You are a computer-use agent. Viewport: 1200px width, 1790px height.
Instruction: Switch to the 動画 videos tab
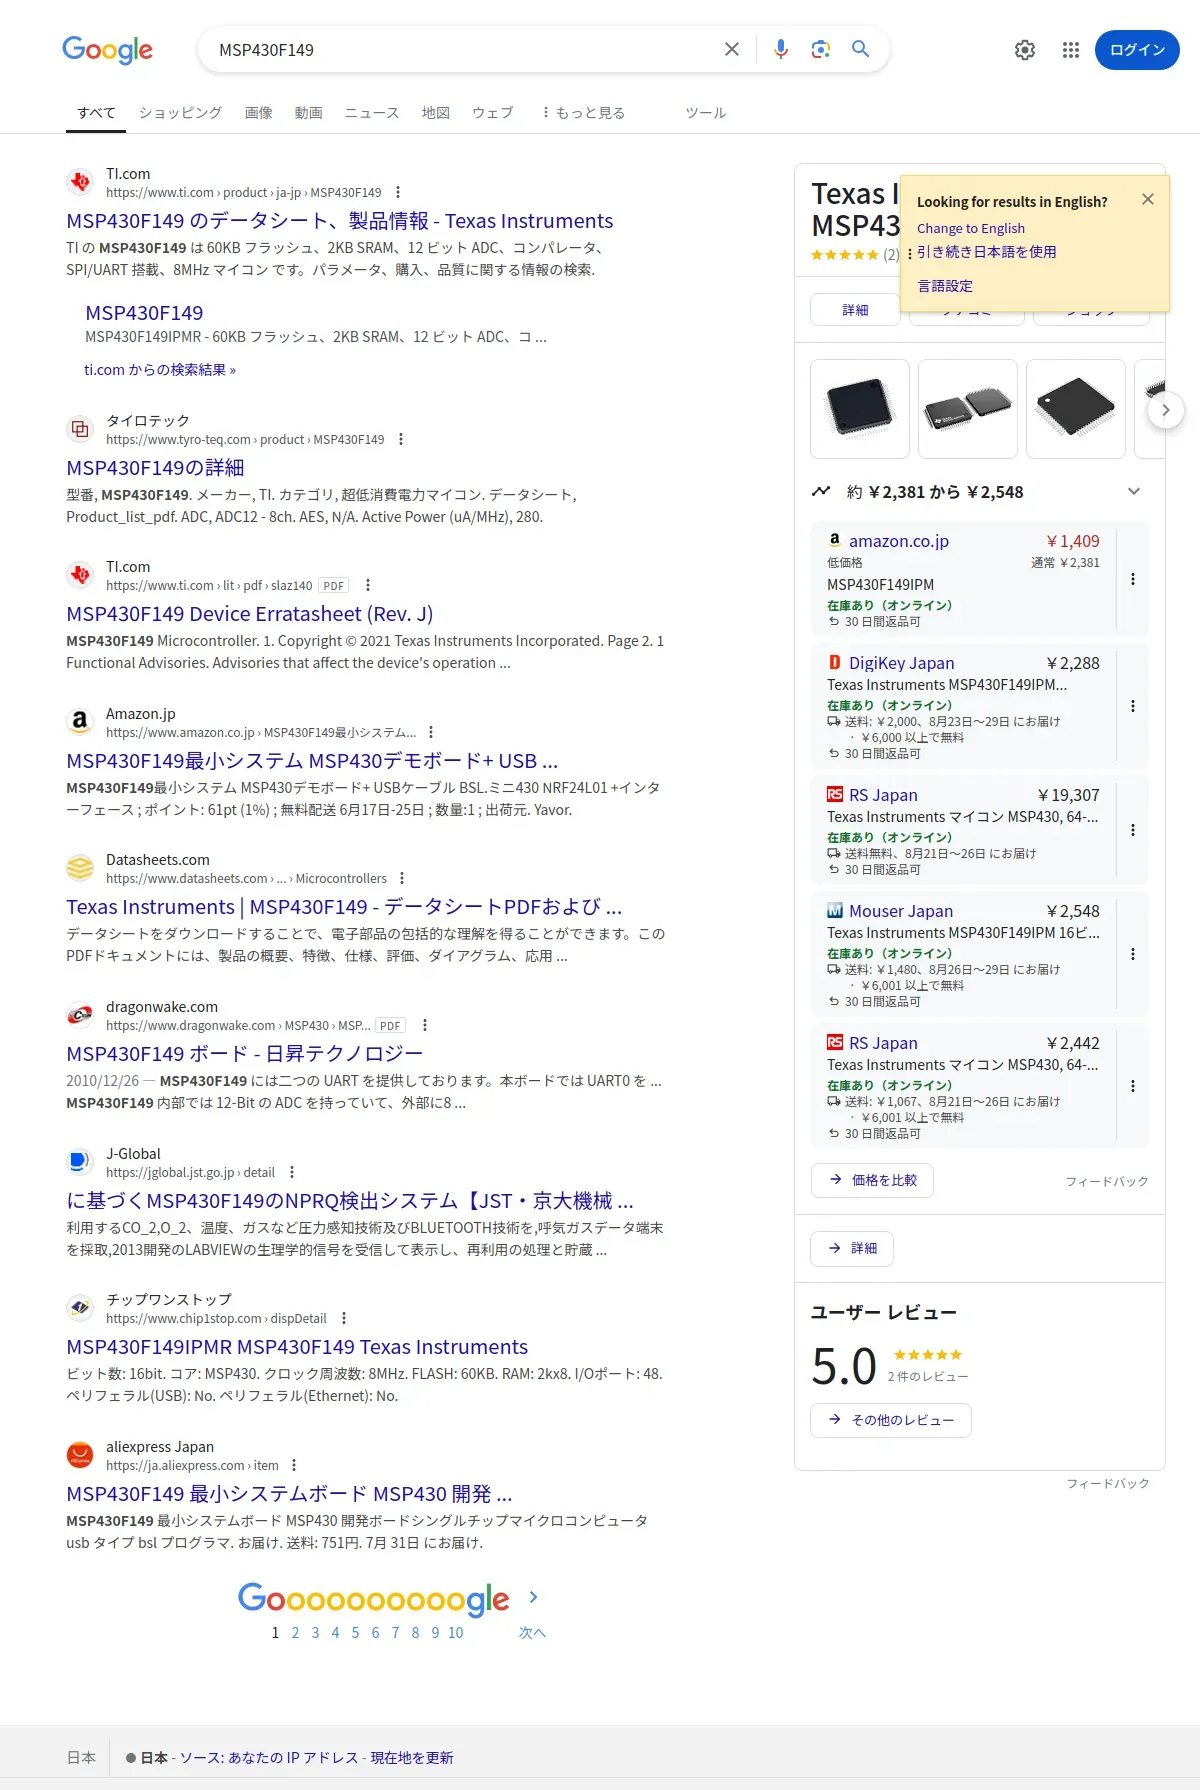pyautogui.click(x=309, y=113)
